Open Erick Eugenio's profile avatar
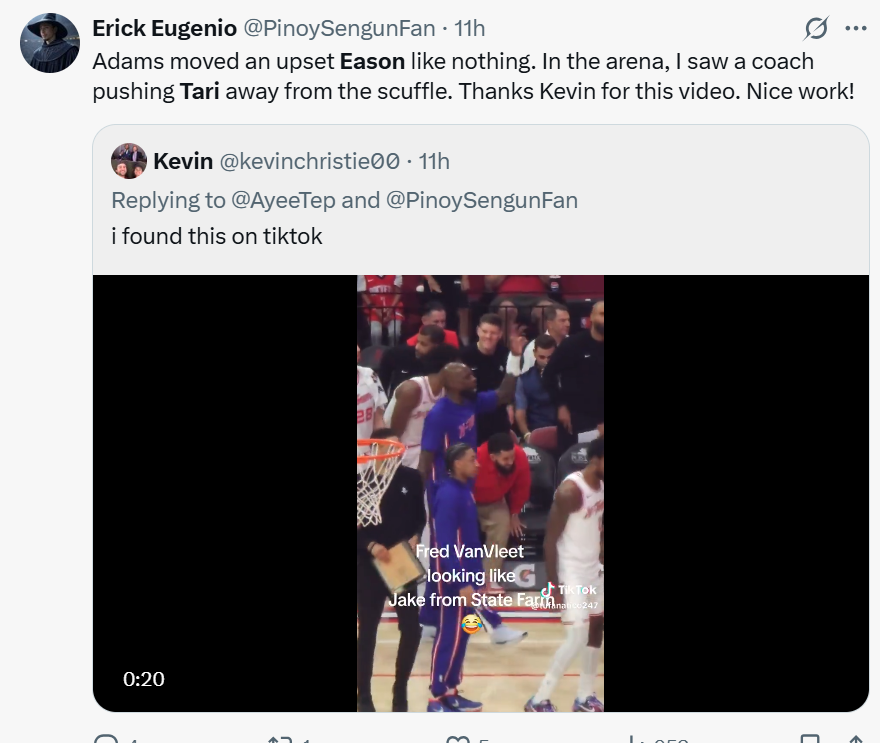880x743 pixels. pos(50,42)
